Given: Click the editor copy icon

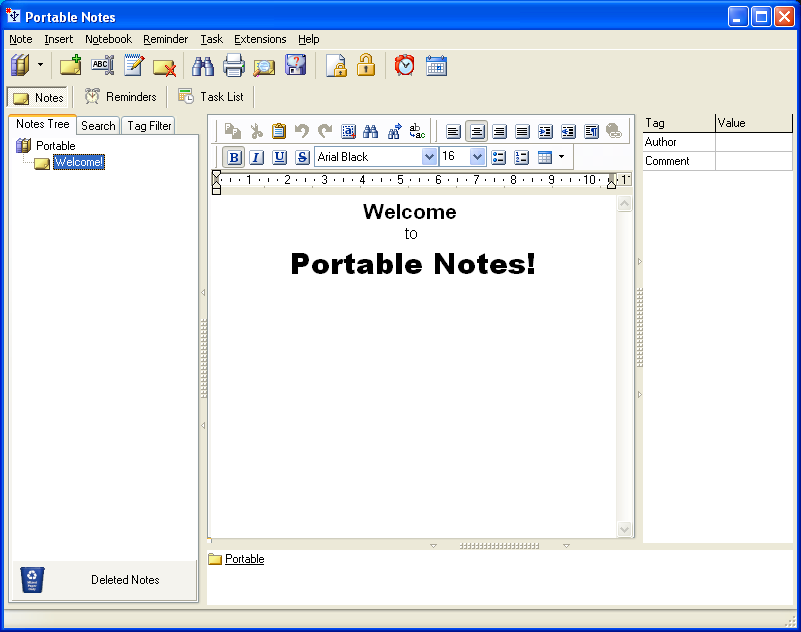Looking at the screenshot, I should point(233,131).
